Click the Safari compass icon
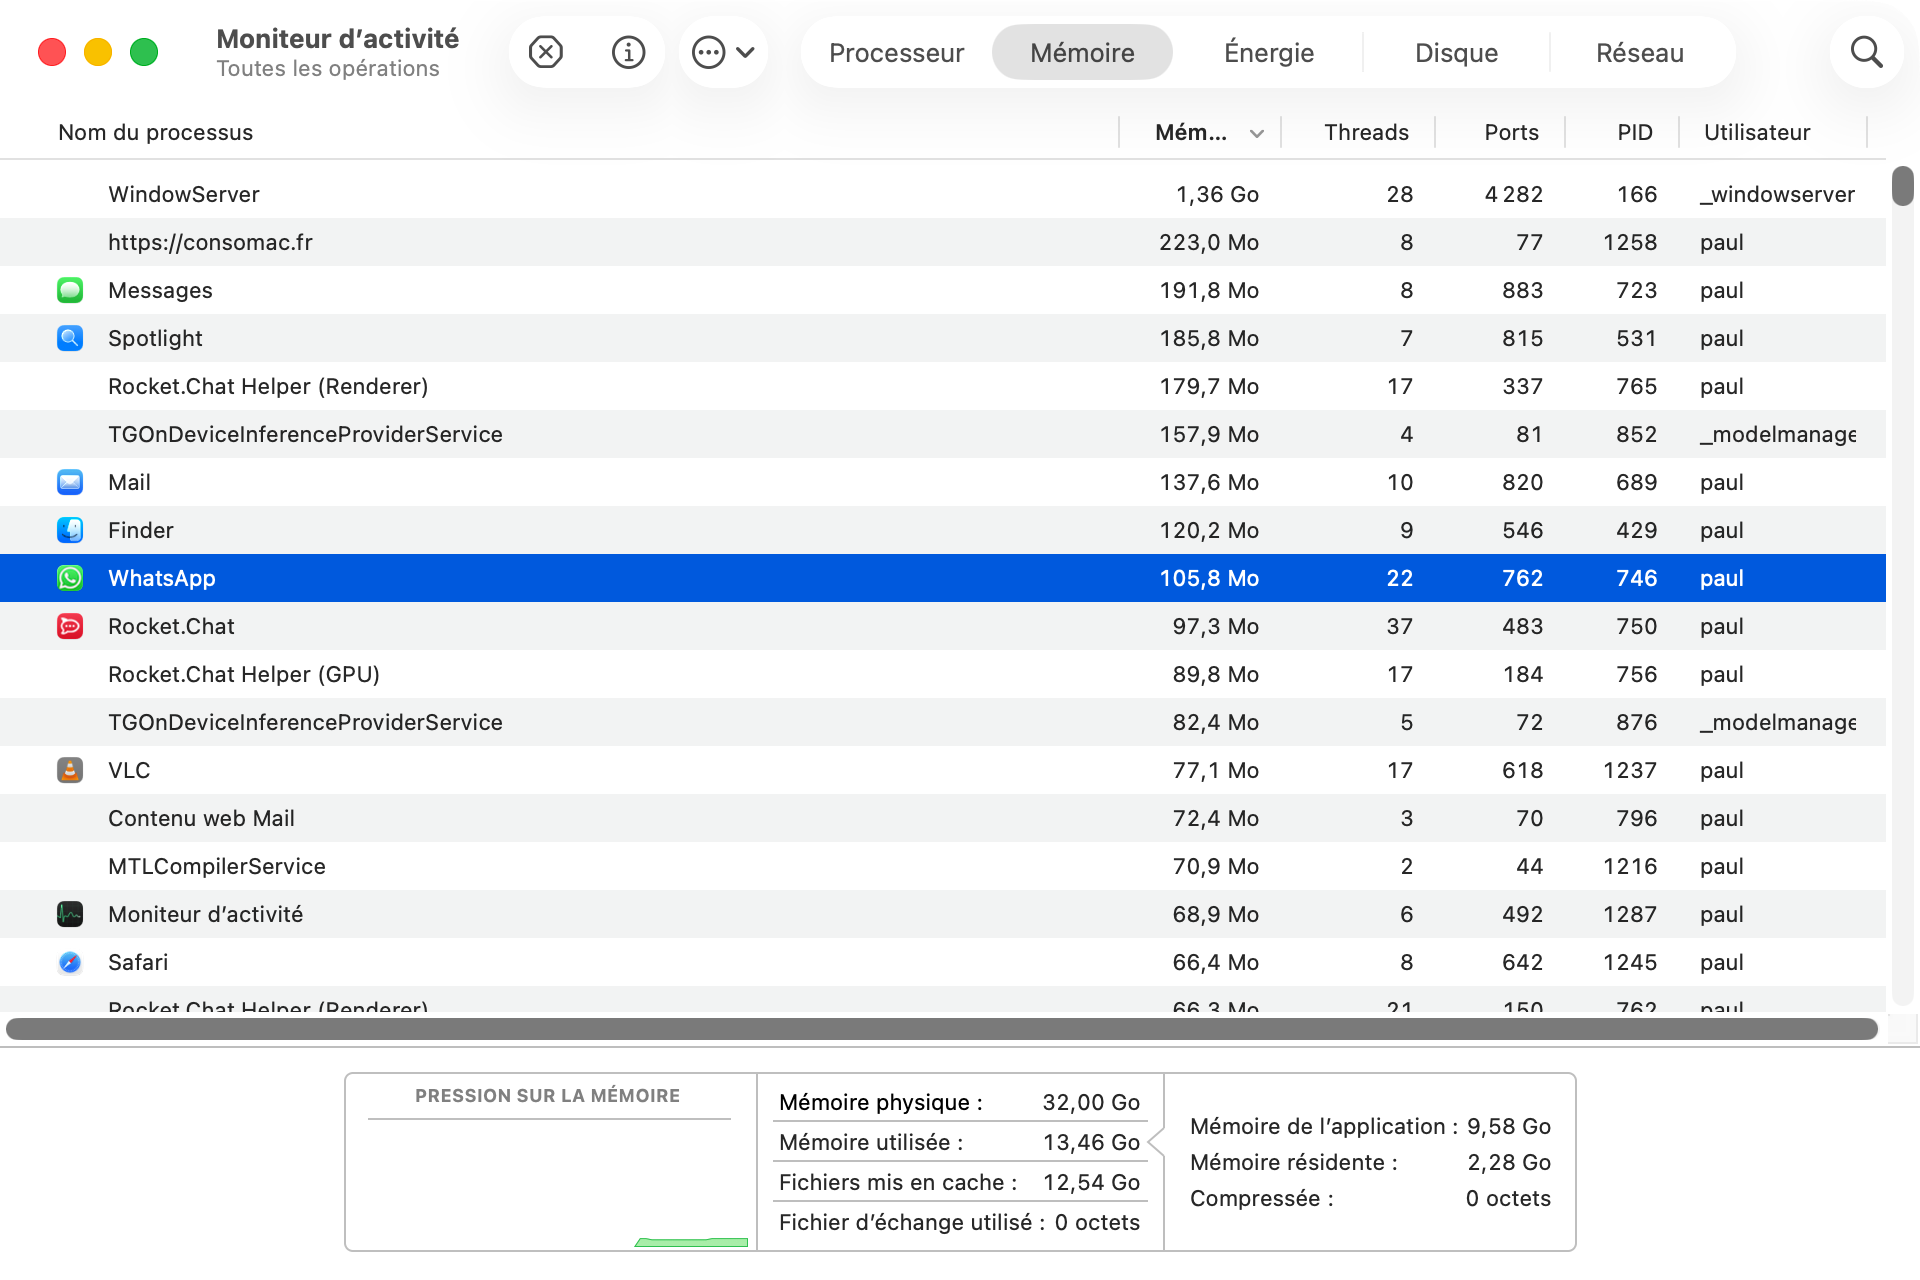This screenshot has width=1920, height=1280. (x=70, y=962)
